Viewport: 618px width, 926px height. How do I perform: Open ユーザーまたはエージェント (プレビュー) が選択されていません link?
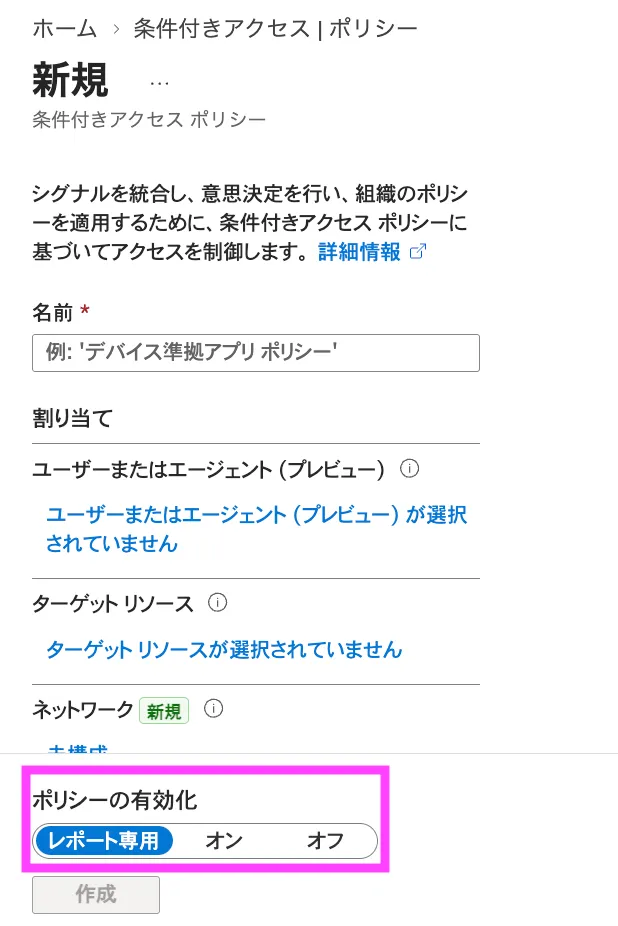point(256,529)
